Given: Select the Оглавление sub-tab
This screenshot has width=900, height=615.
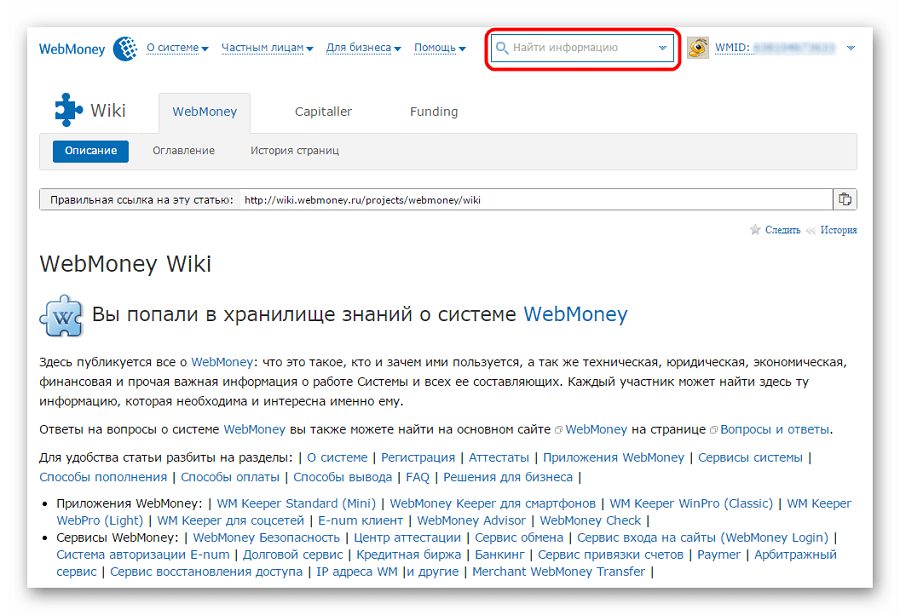Looking at the screenshot, I should click(184, 151).
